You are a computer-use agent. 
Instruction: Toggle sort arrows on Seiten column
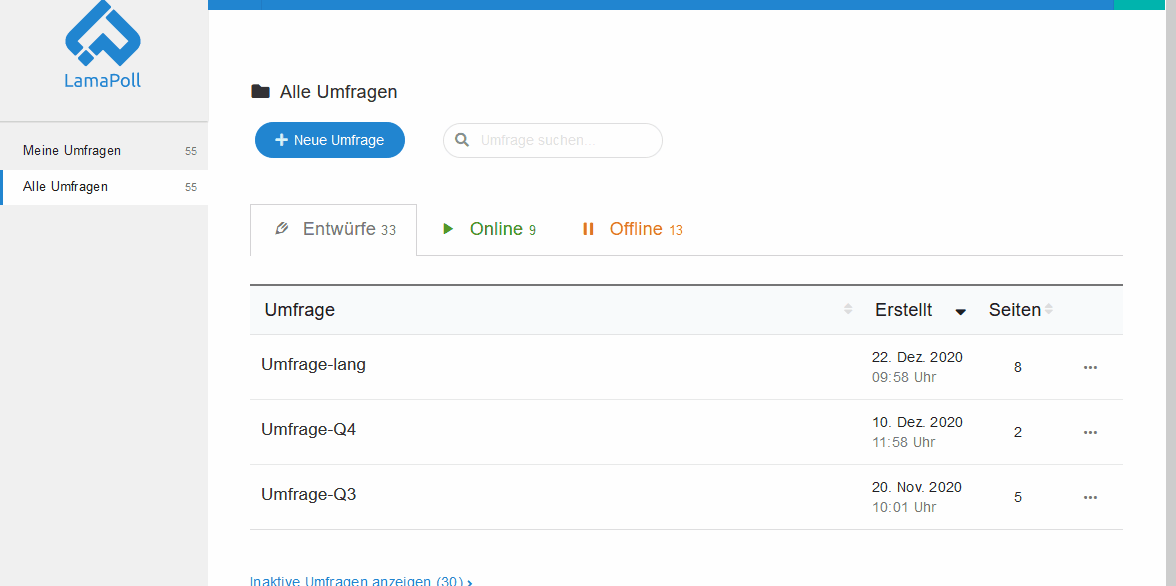tap(1049, 310)
